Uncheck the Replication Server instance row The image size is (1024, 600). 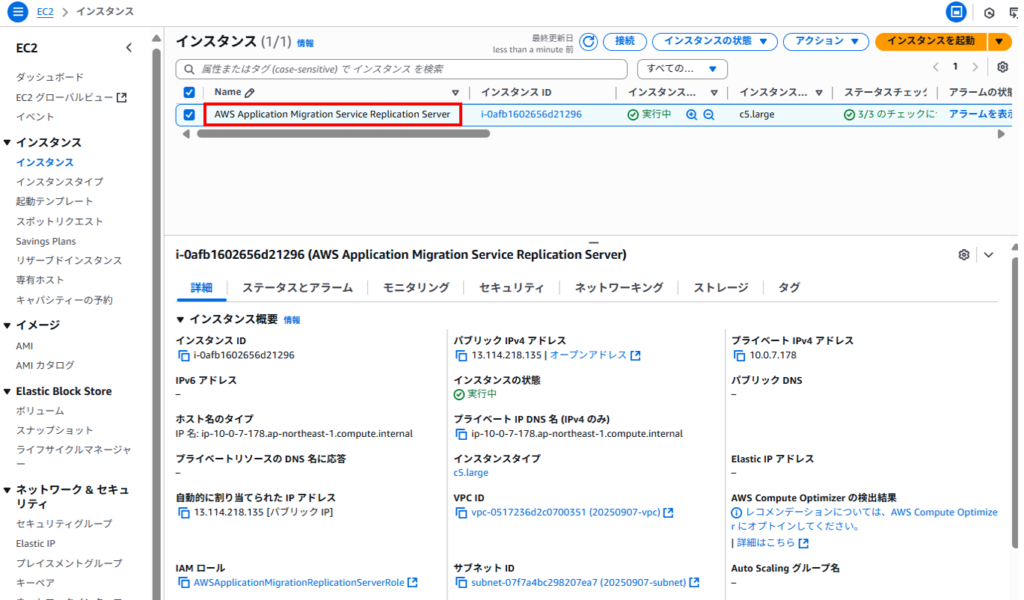tap(189, 114)
